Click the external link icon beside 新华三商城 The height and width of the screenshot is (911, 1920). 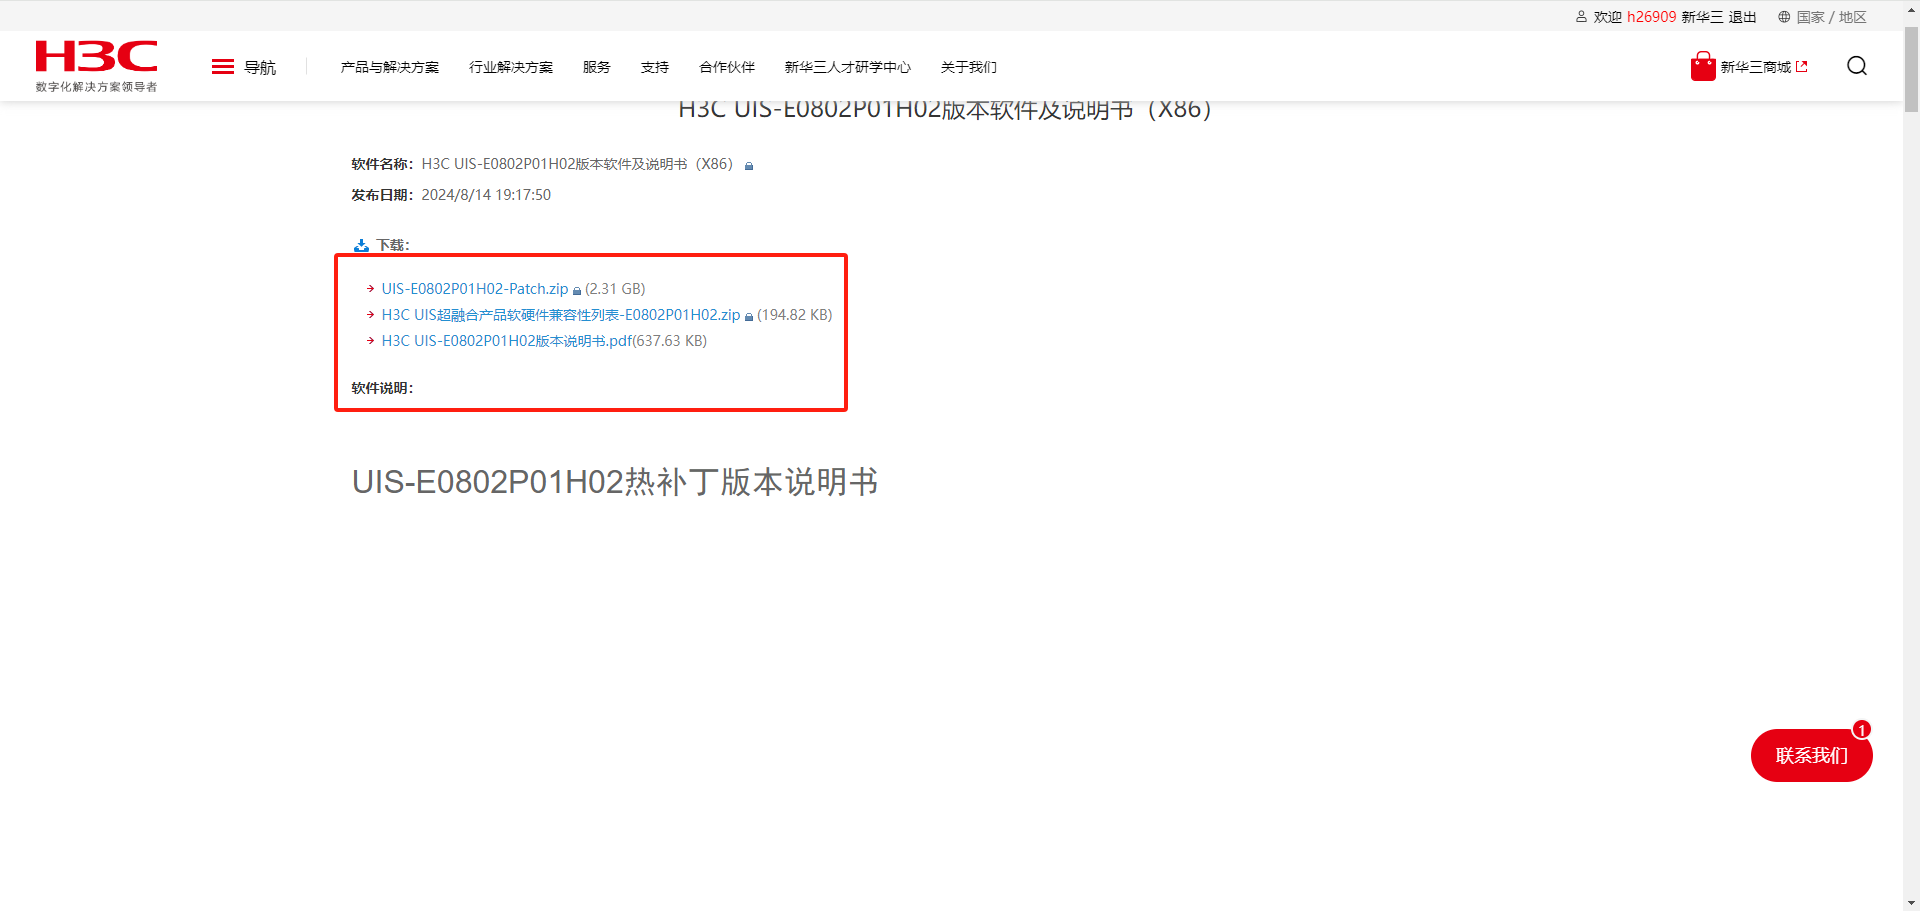point(1802,67)
